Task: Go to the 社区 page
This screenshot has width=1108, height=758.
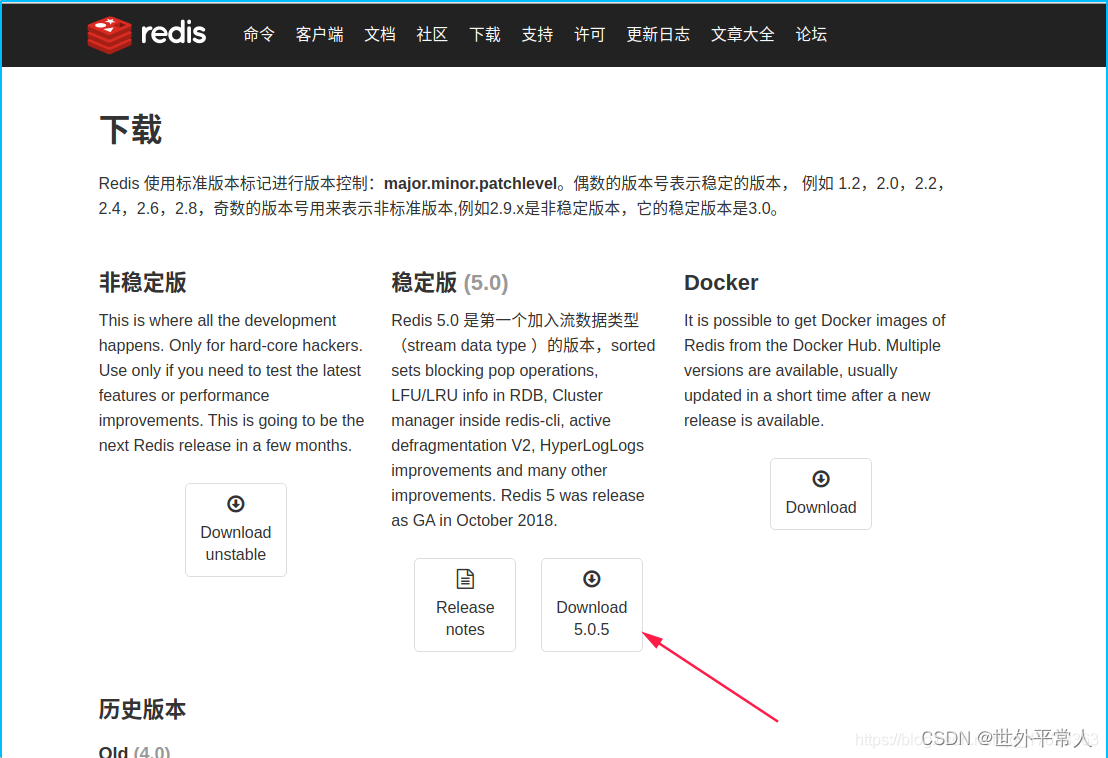Action: pos(431,34)
